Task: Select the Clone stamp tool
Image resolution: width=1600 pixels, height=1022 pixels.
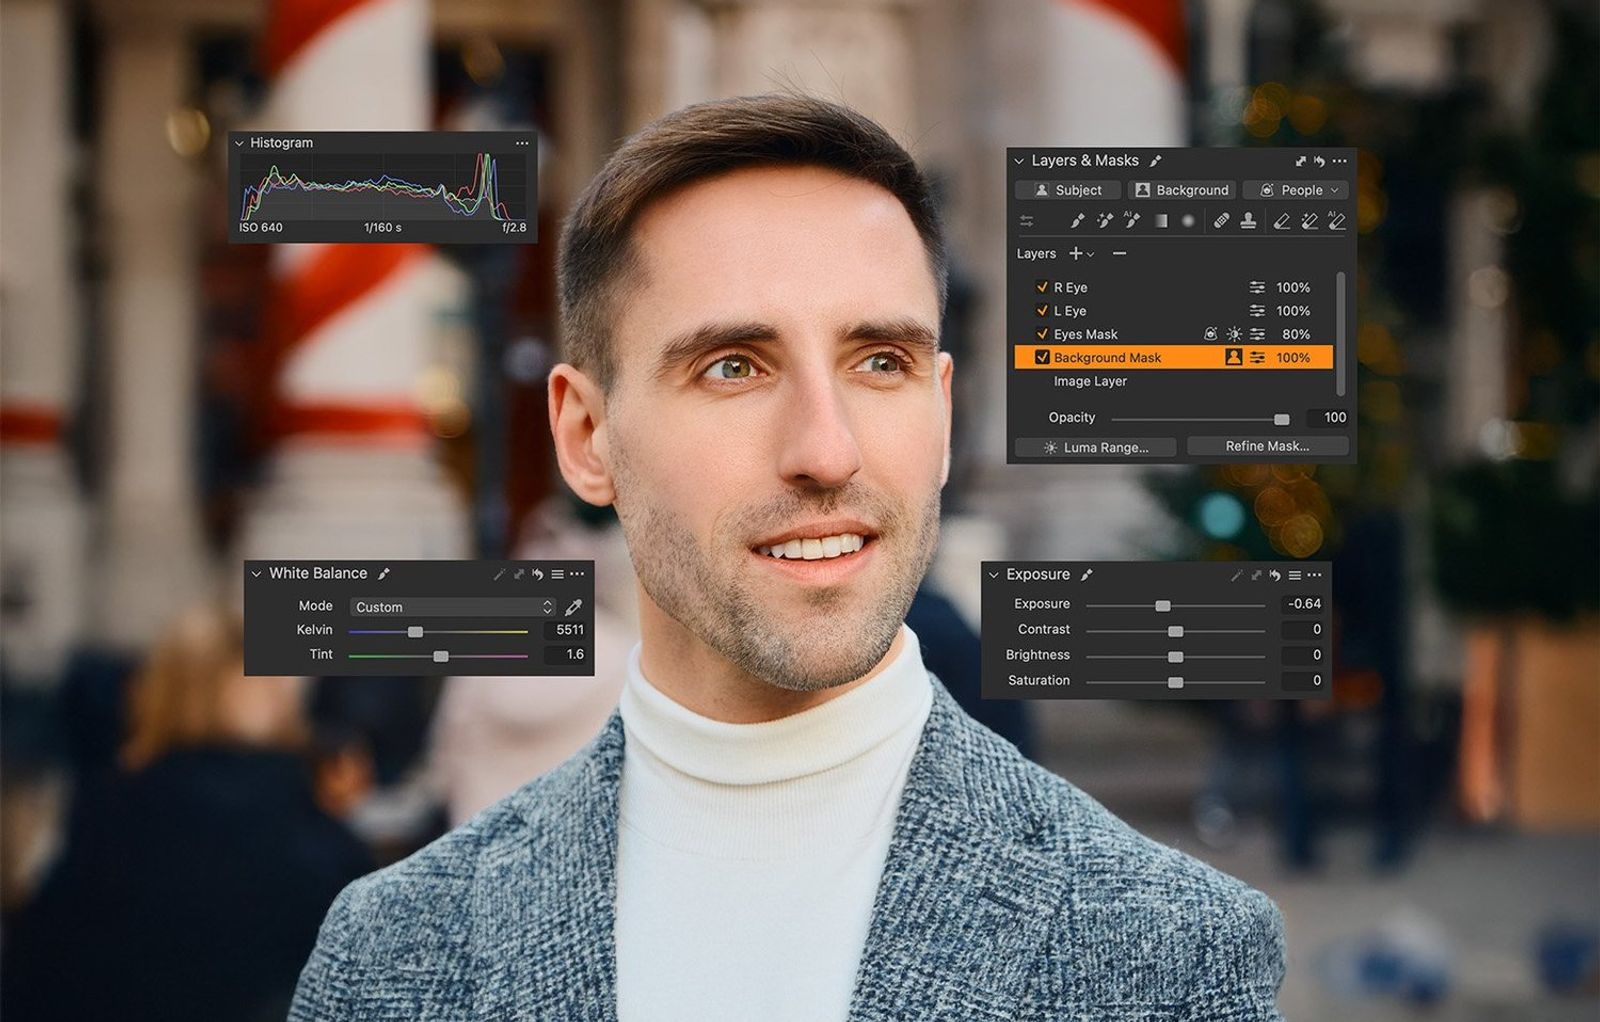Action: click(x=1248, y=221)
